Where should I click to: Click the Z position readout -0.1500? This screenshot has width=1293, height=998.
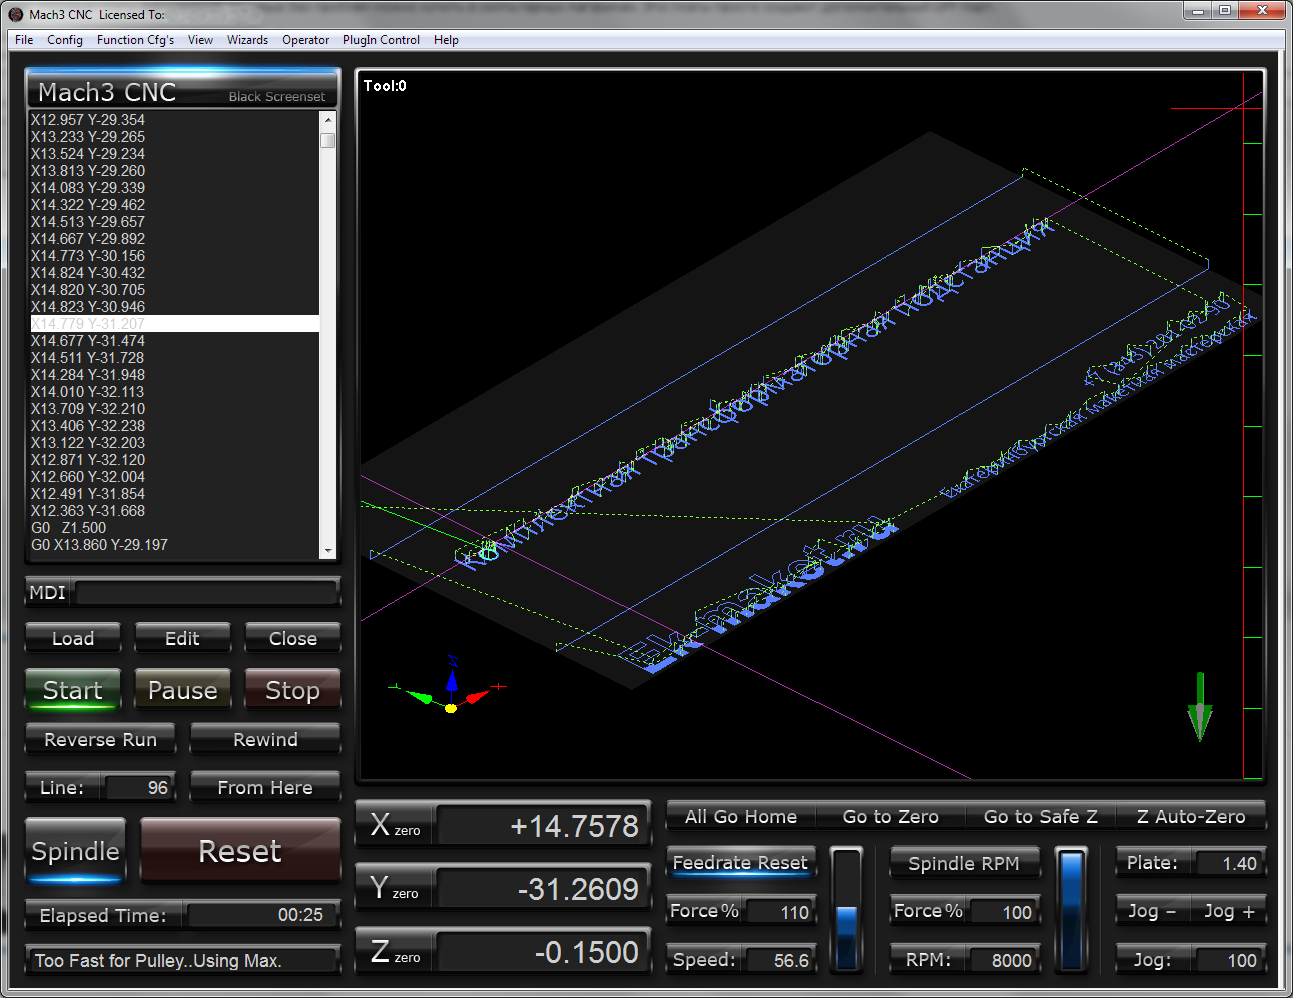point(543,952)
